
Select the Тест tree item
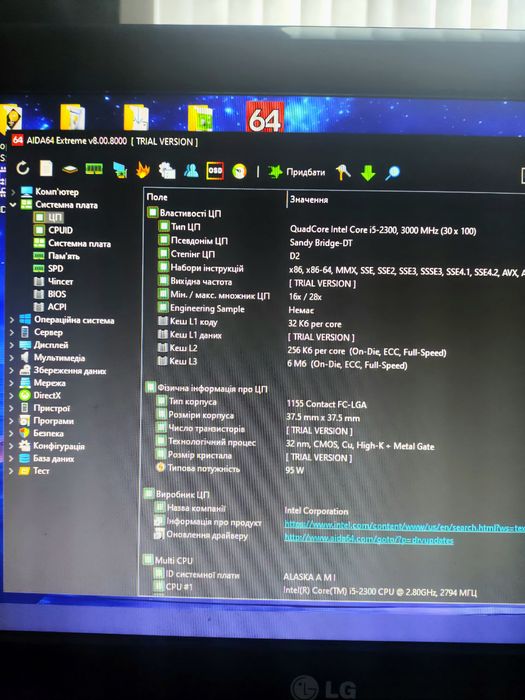pyautogui.click(x=34, y=471)
